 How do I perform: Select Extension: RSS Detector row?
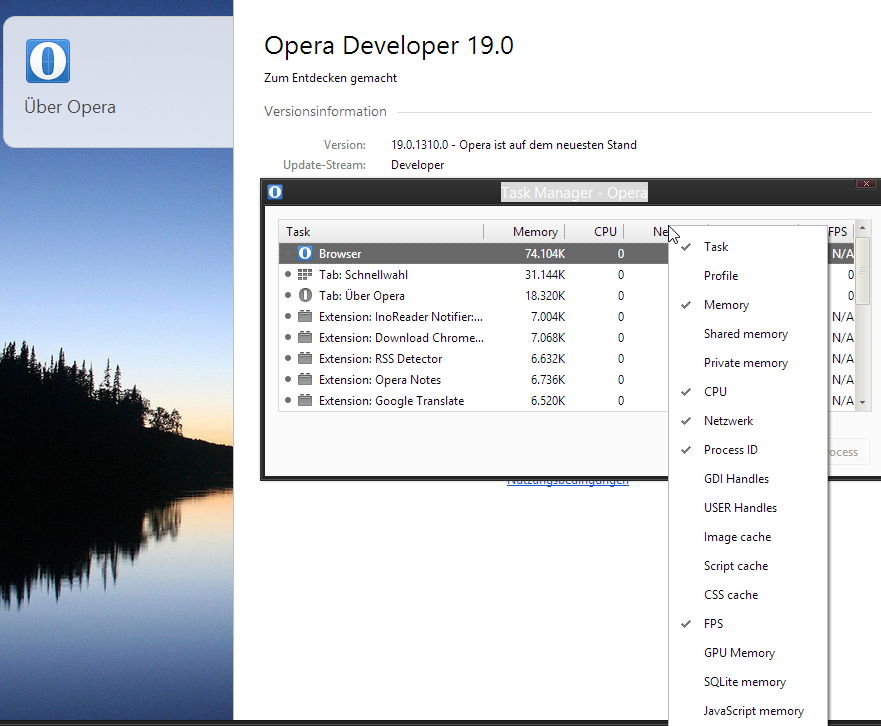474,359
